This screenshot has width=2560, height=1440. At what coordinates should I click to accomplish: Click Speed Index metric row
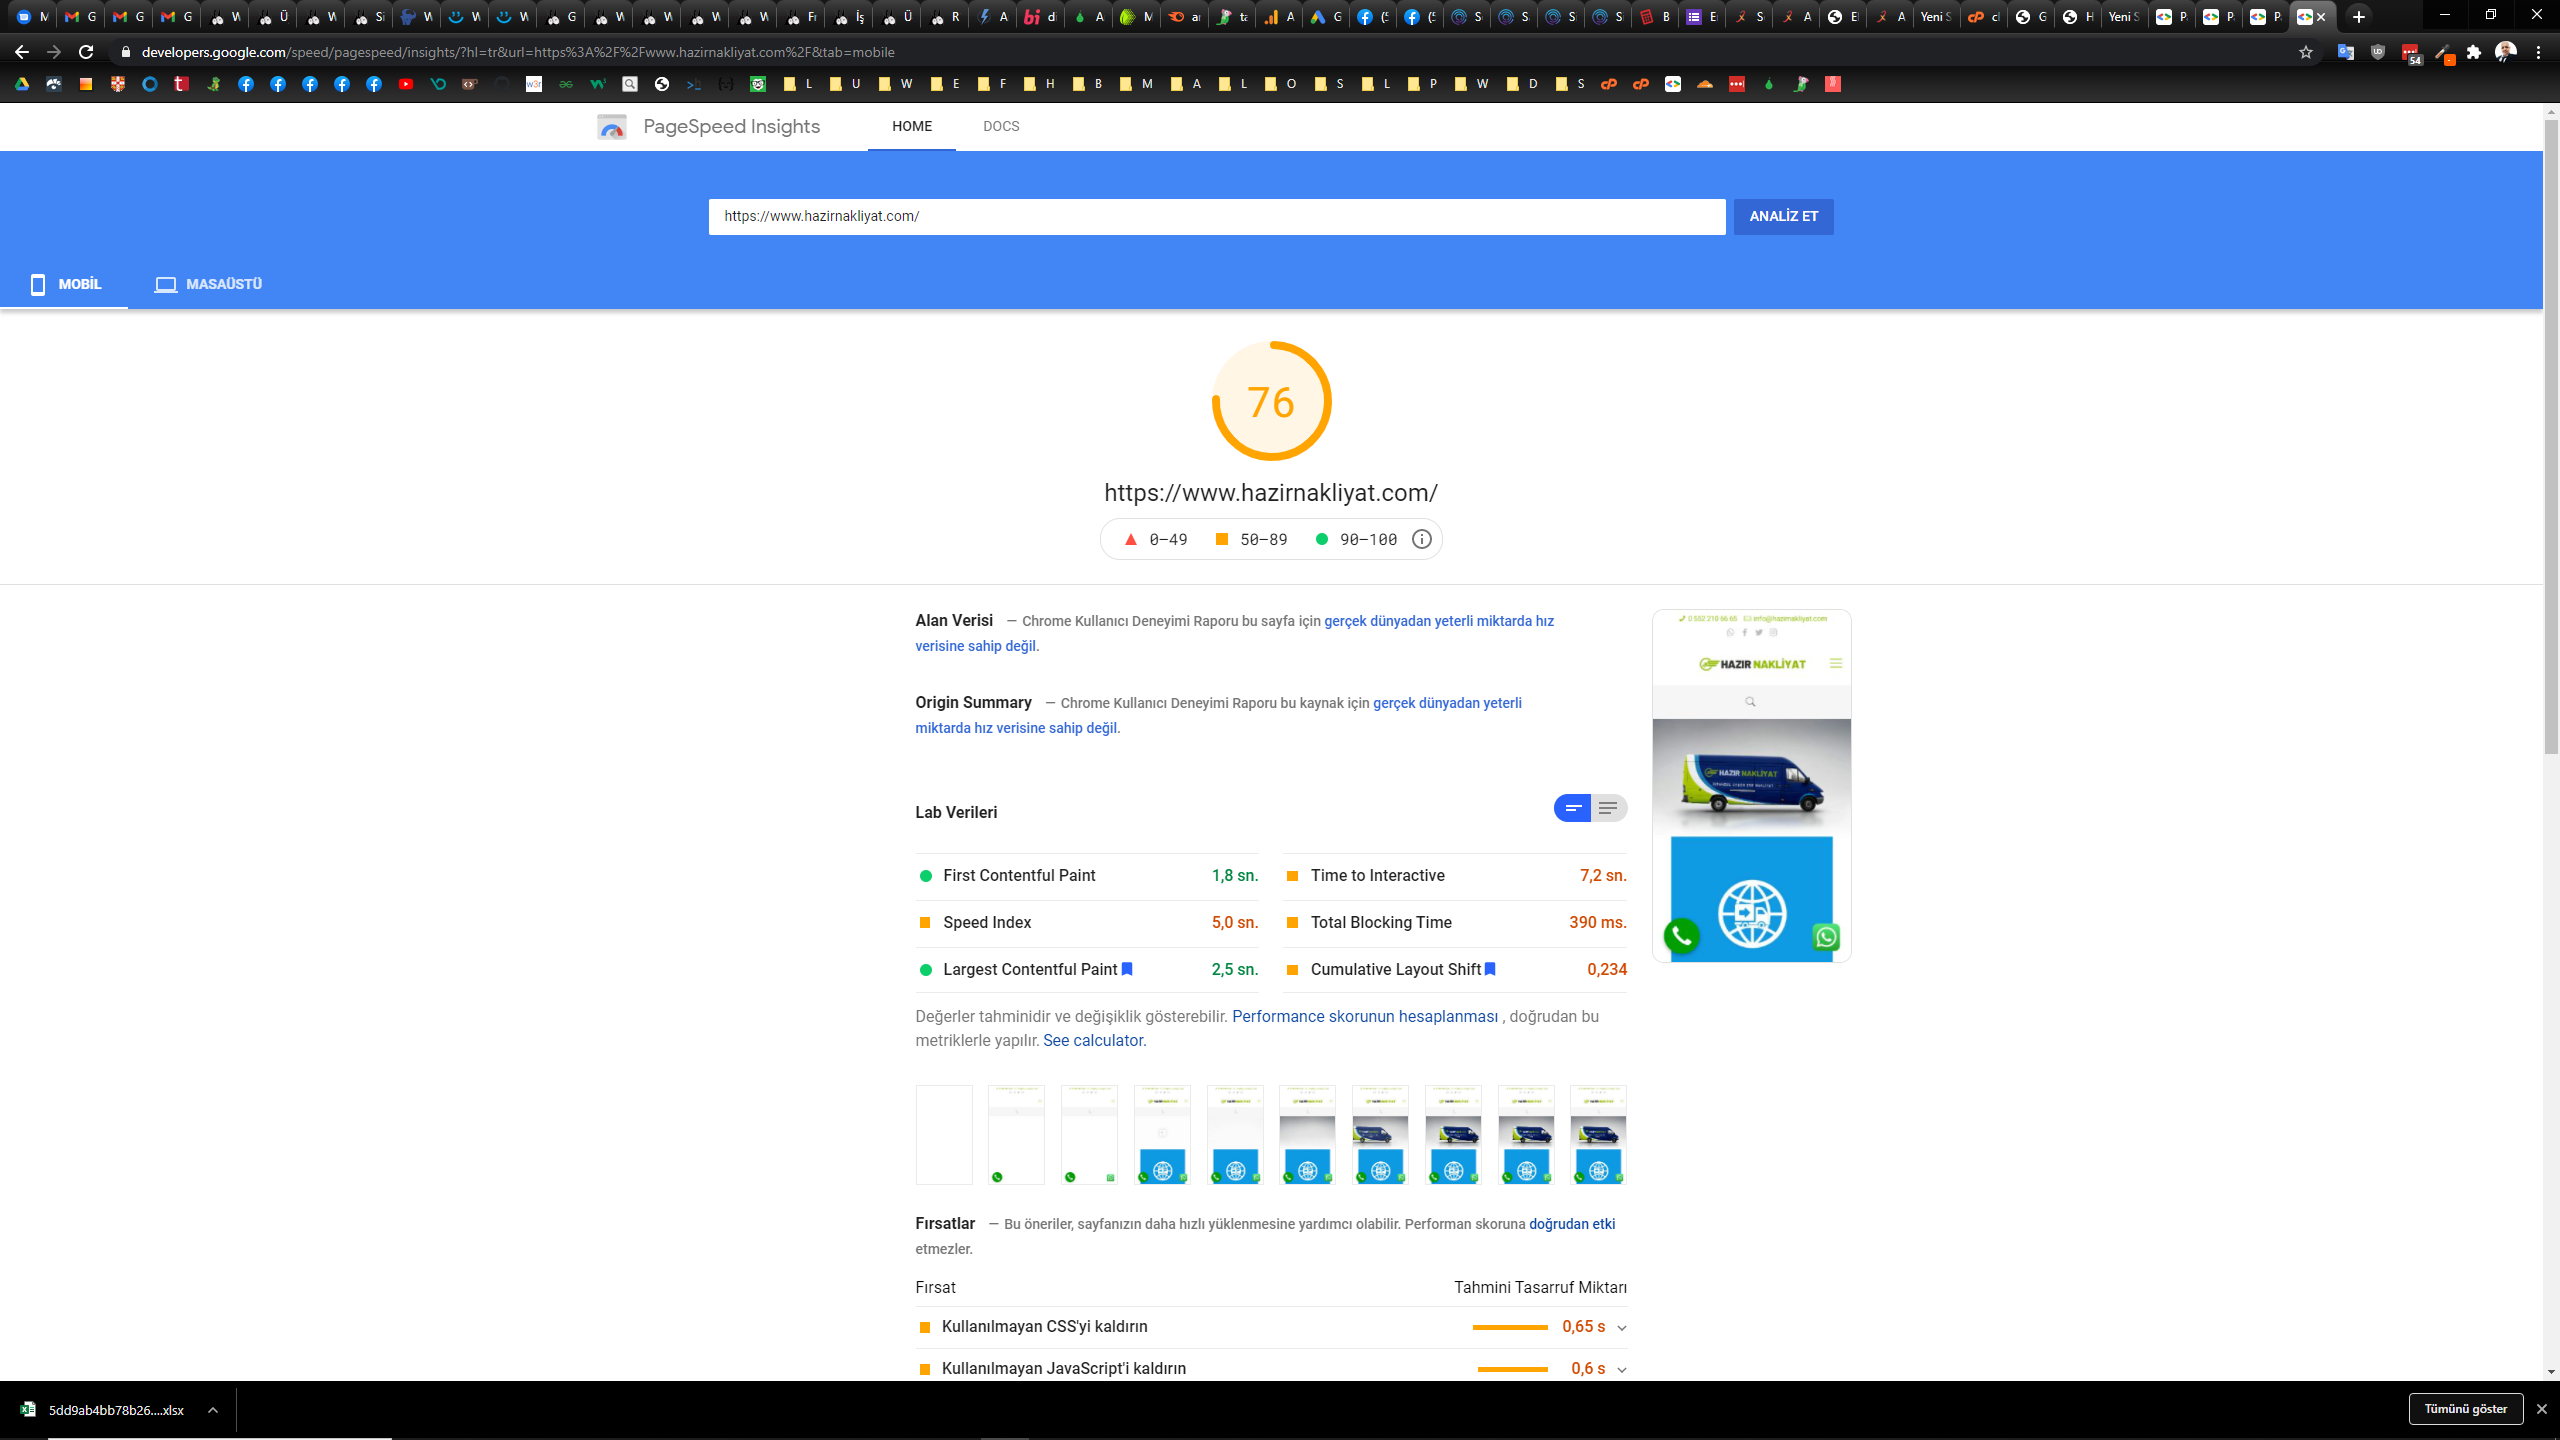[x=1087, y=923]
